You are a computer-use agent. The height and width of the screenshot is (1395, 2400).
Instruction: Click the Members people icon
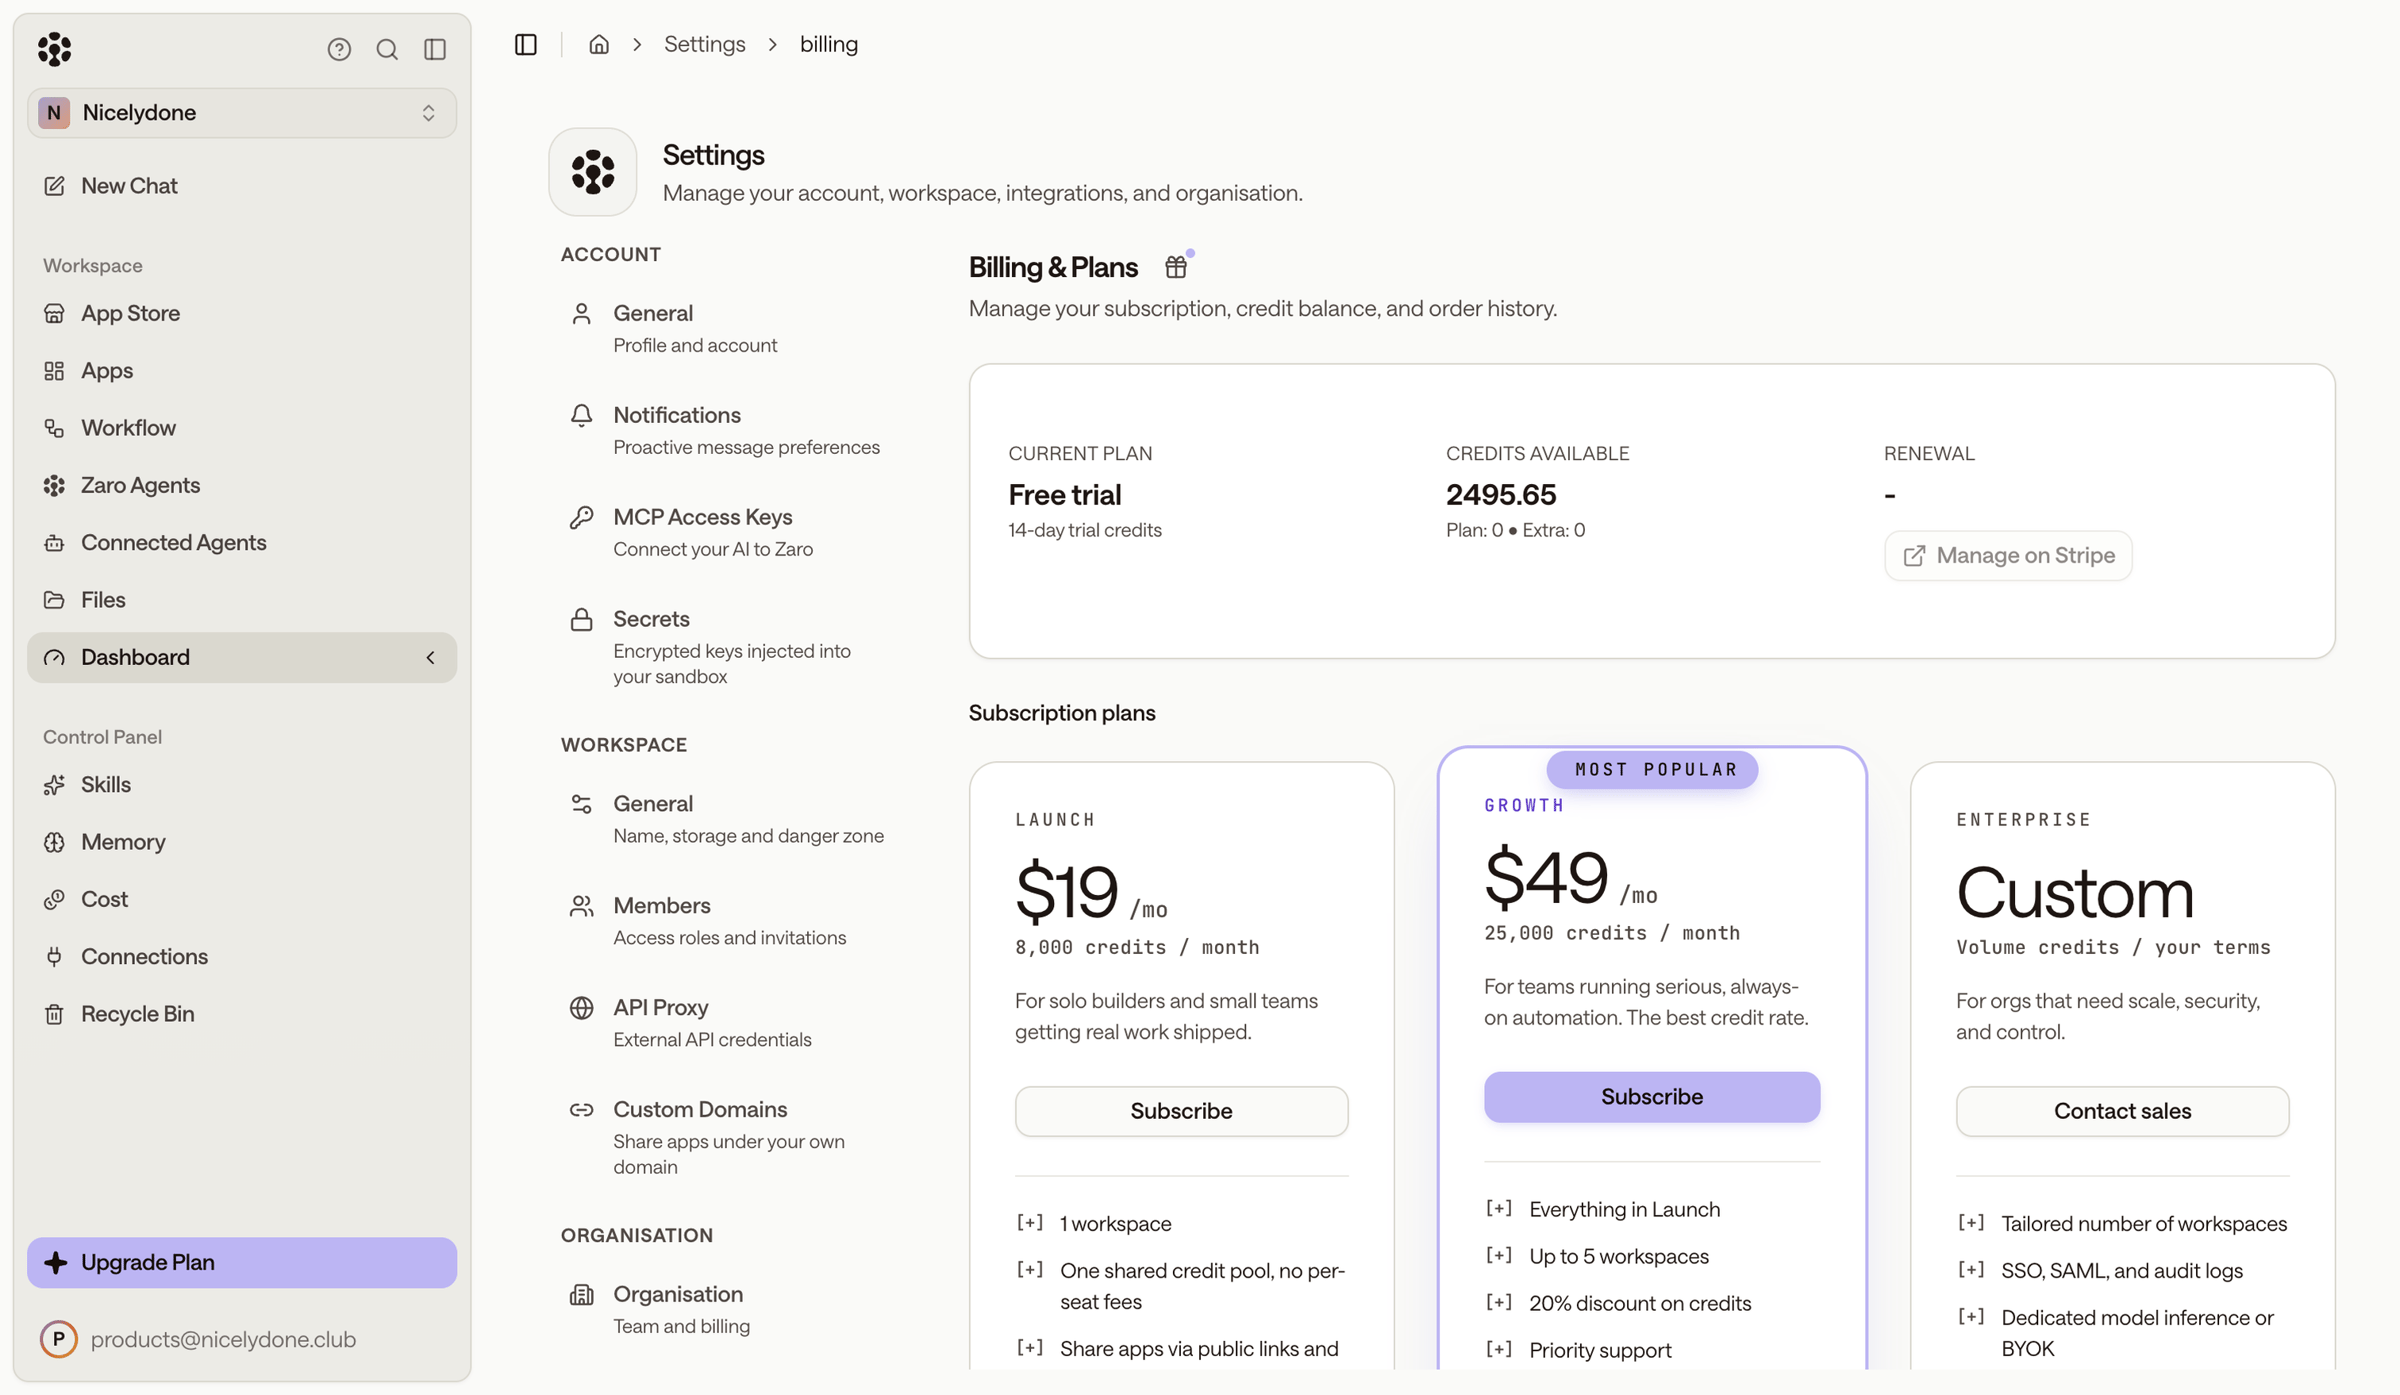[581, 906]
